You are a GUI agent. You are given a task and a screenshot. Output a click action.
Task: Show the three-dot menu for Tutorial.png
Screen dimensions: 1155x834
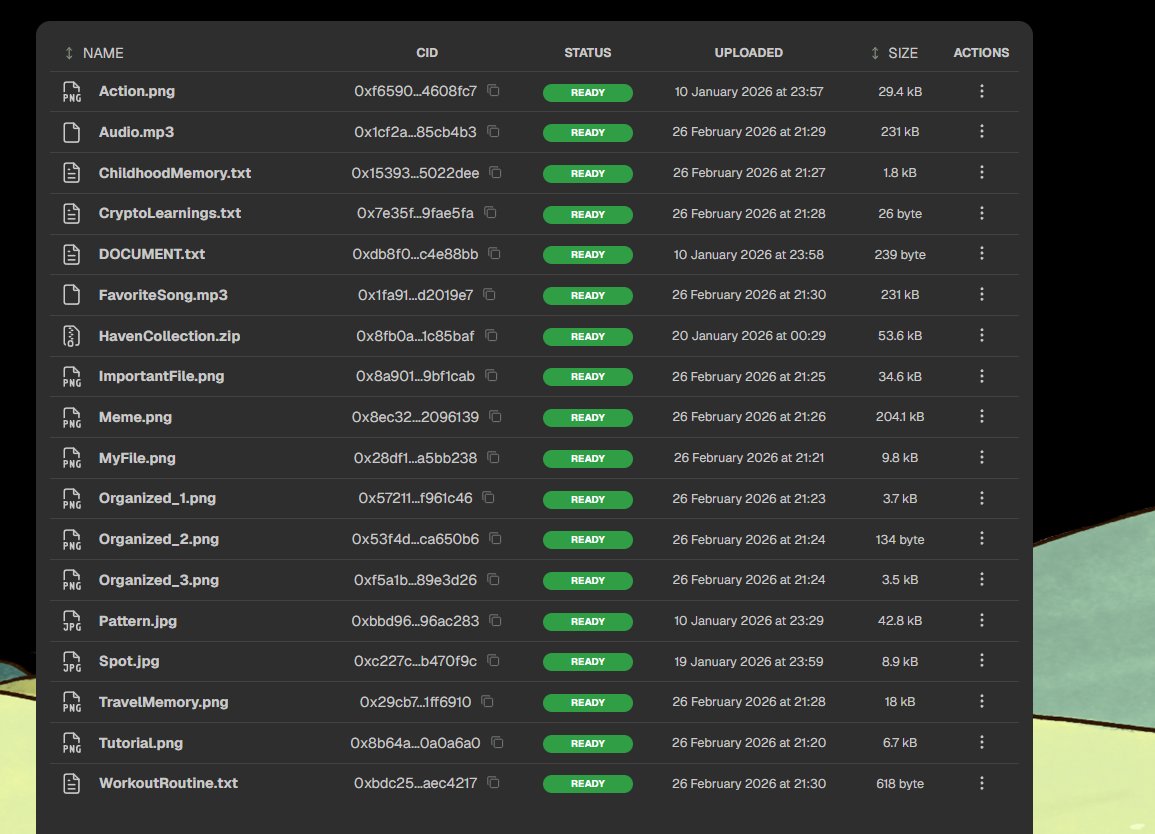[981, 743]
